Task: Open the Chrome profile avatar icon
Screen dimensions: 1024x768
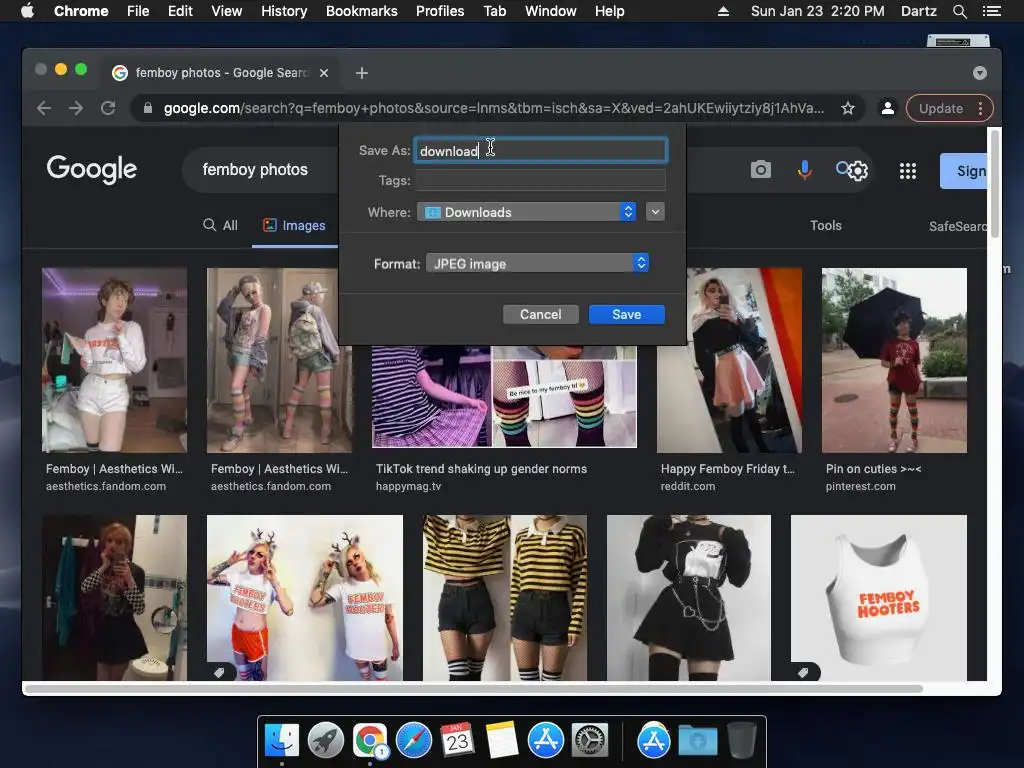Action: (888, 108)
